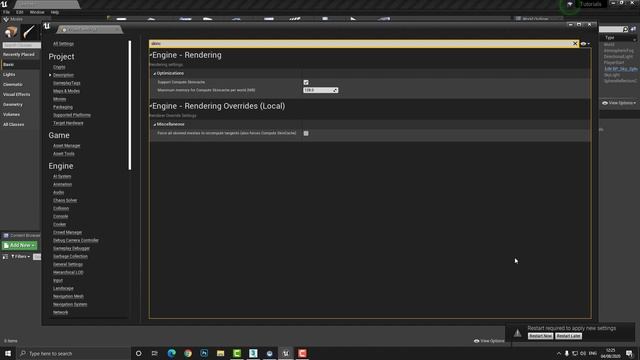
Task: Open Maps & Modes project settings
Action: [66, 91]
